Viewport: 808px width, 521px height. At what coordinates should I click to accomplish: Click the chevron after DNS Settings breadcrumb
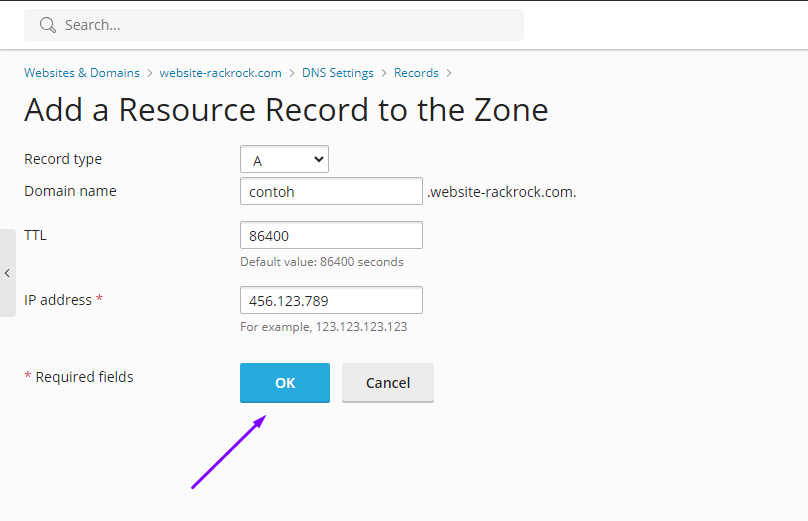[x=384, y=73]
